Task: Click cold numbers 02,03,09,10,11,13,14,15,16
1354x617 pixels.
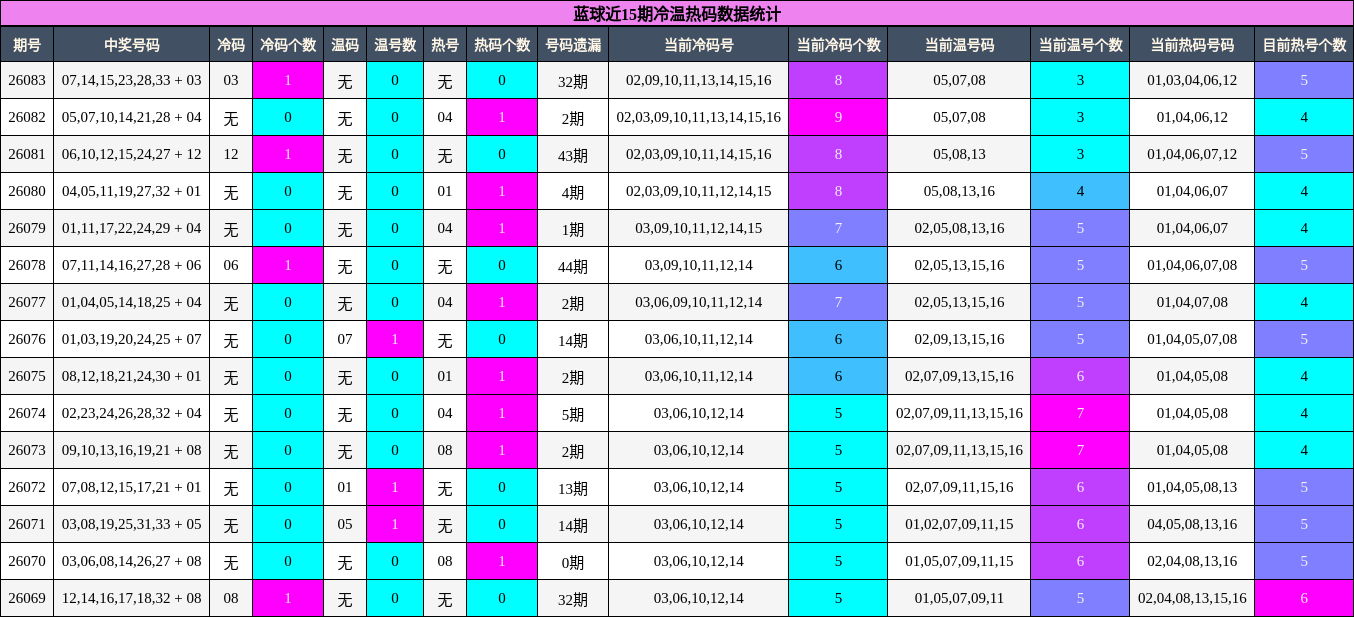Action: pyautogui.click(x=698, y=117)
